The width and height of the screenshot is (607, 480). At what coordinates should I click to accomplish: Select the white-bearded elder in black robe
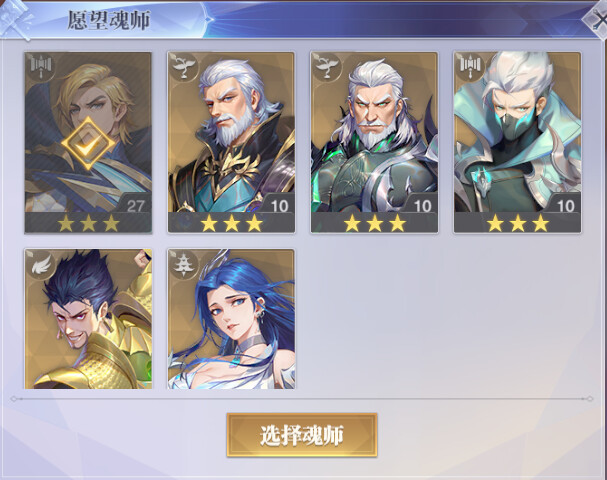click(x=231, y=143)
